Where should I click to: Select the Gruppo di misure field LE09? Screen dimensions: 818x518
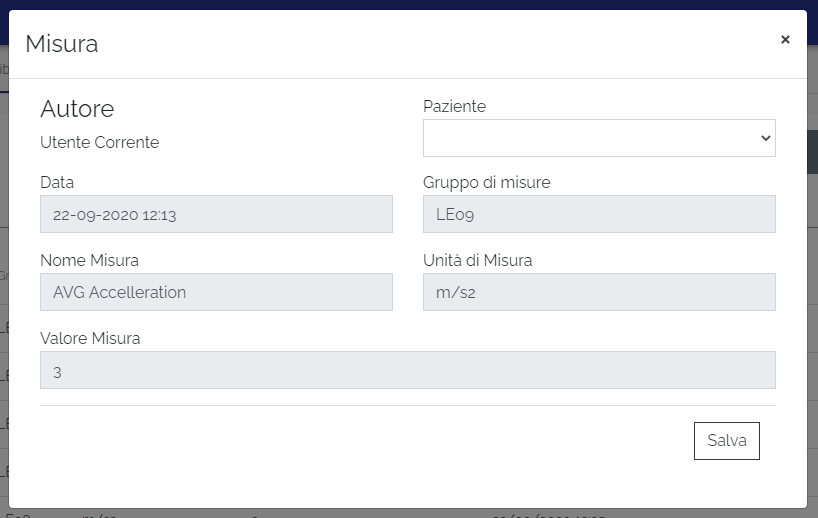[599, 214]
